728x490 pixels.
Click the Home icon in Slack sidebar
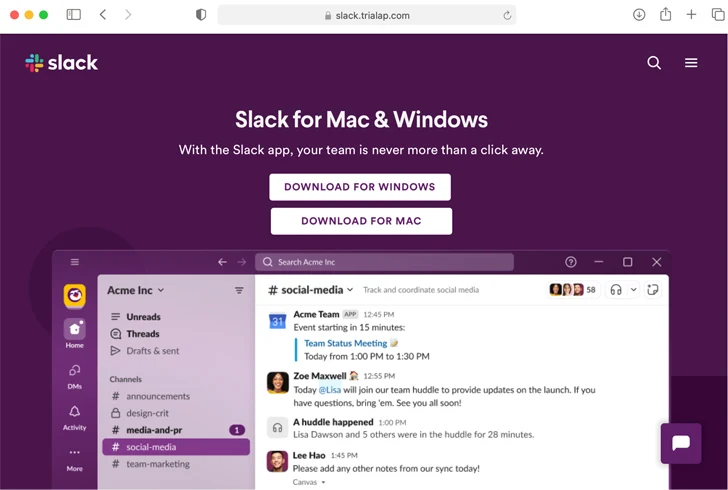pyautogui.click(x=75, y=332)
